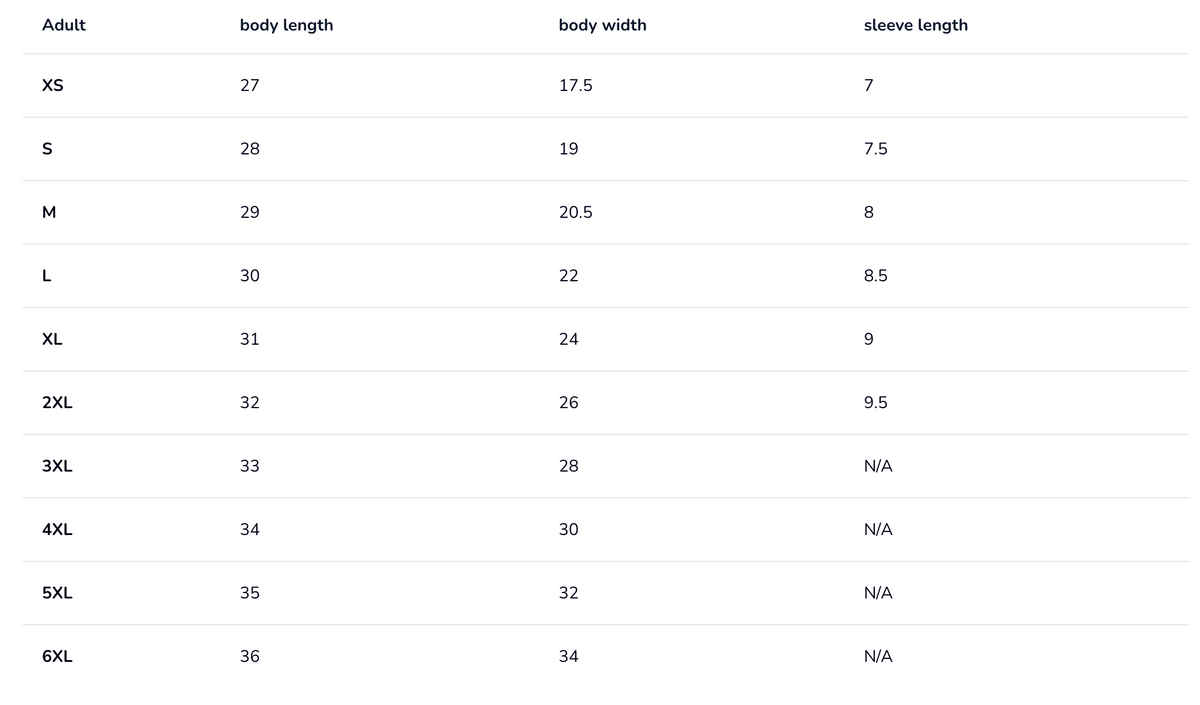Click the 6XL size row label

tap(57, 657)
